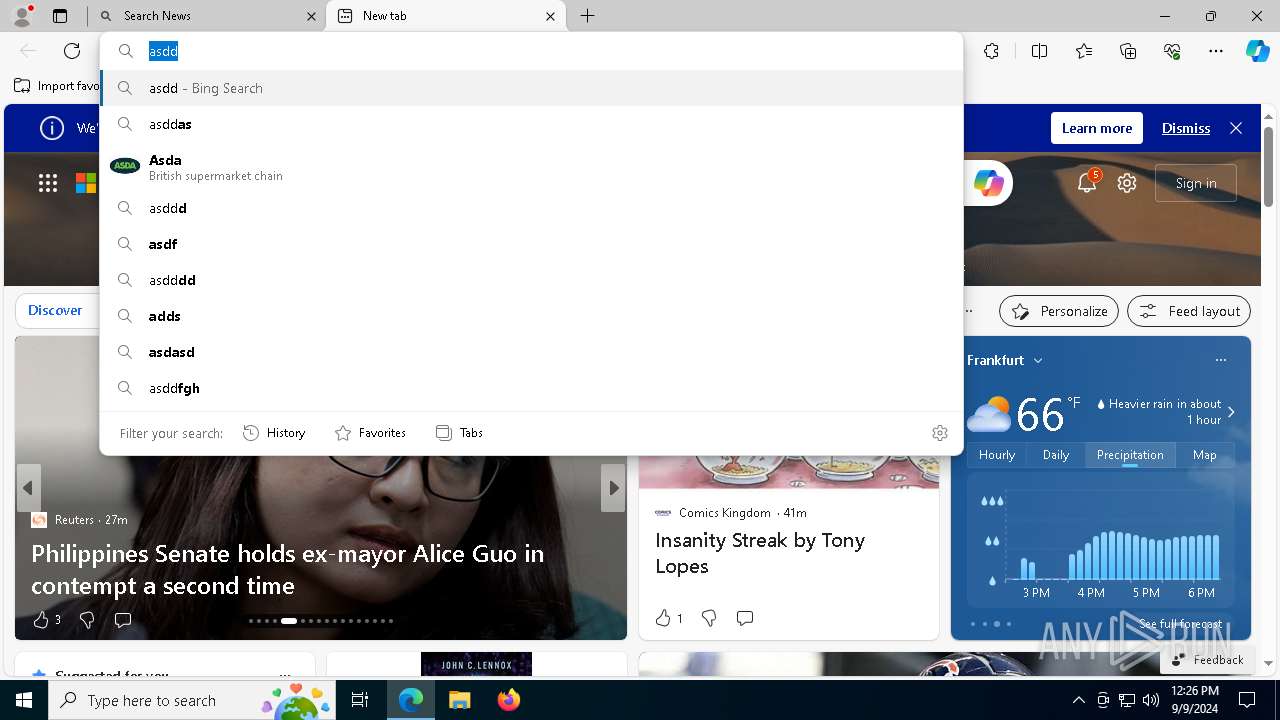Open the Discover feed tab

tap(55, 311)
